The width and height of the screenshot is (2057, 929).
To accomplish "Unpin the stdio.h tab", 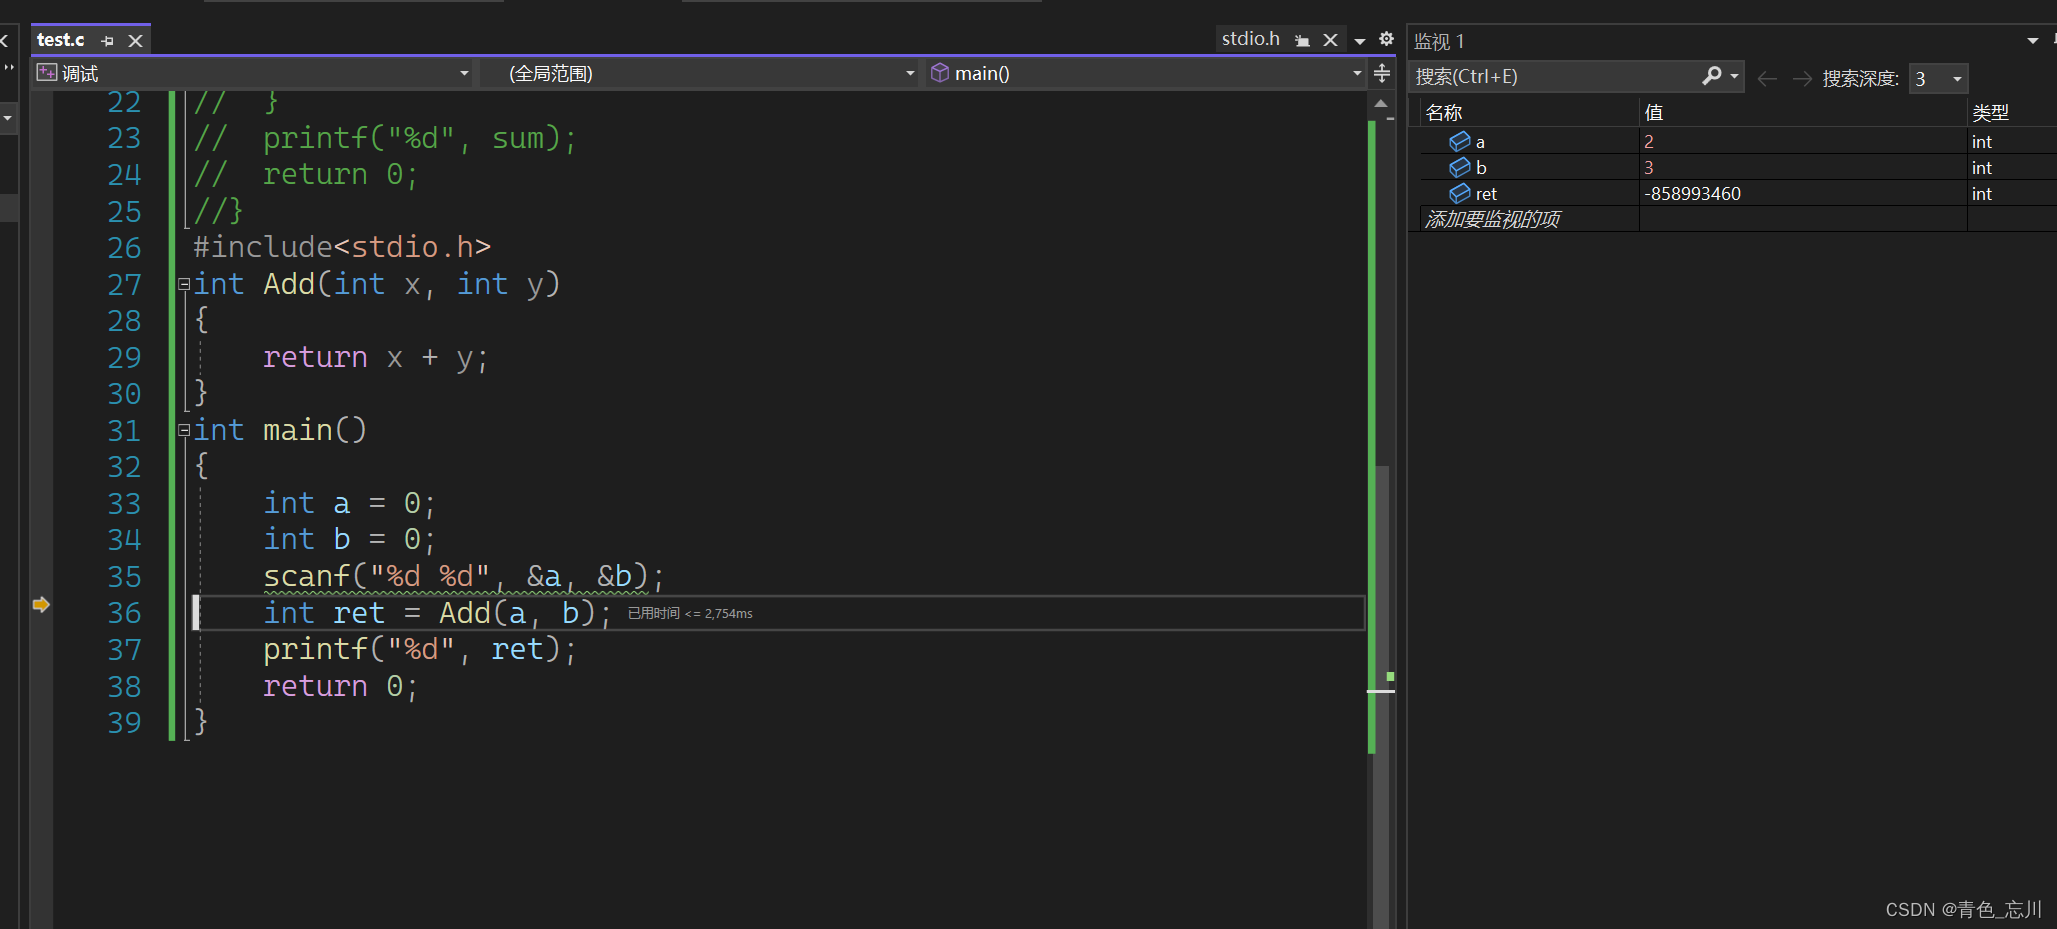I will tap(1302, 40).
